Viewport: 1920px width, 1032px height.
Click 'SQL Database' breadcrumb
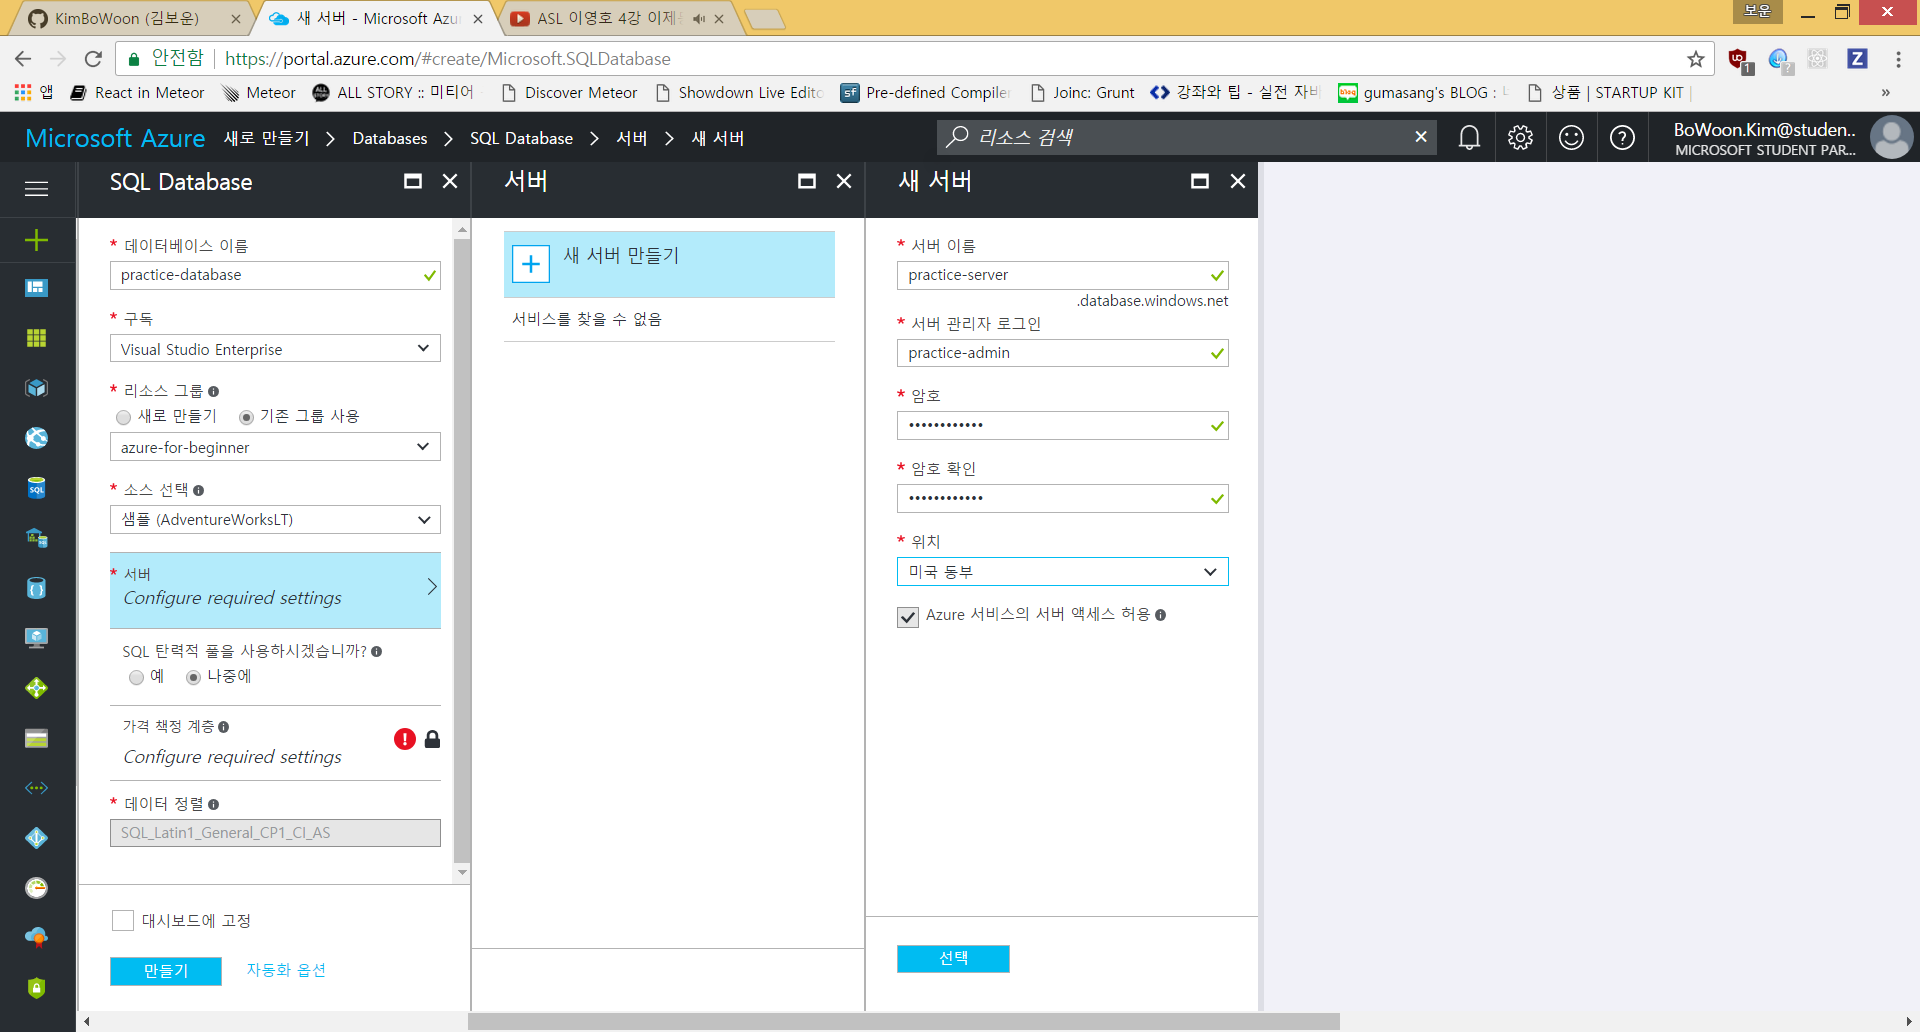[521, 138]
